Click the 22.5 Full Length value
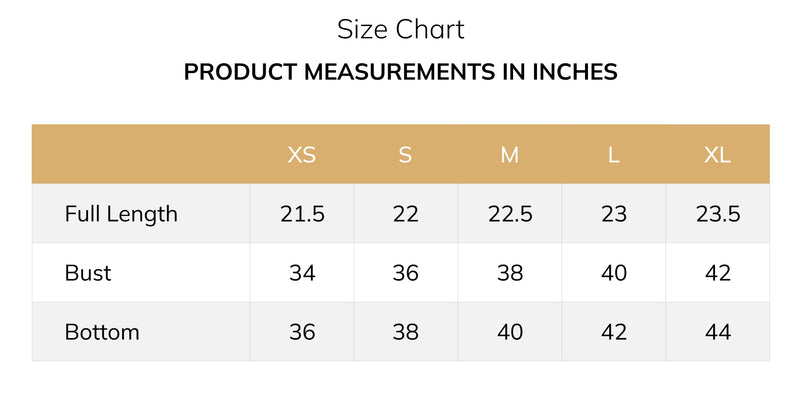800x397 pixels. pos(510,214)
